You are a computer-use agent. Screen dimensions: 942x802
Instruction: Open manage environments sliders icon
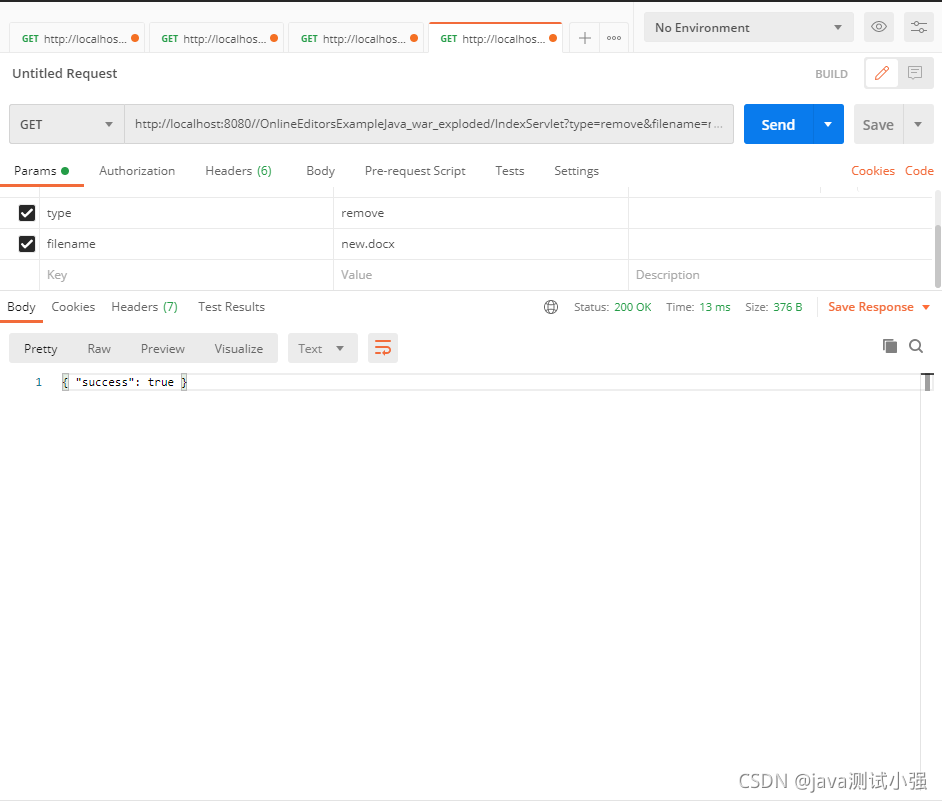[919, 27]
